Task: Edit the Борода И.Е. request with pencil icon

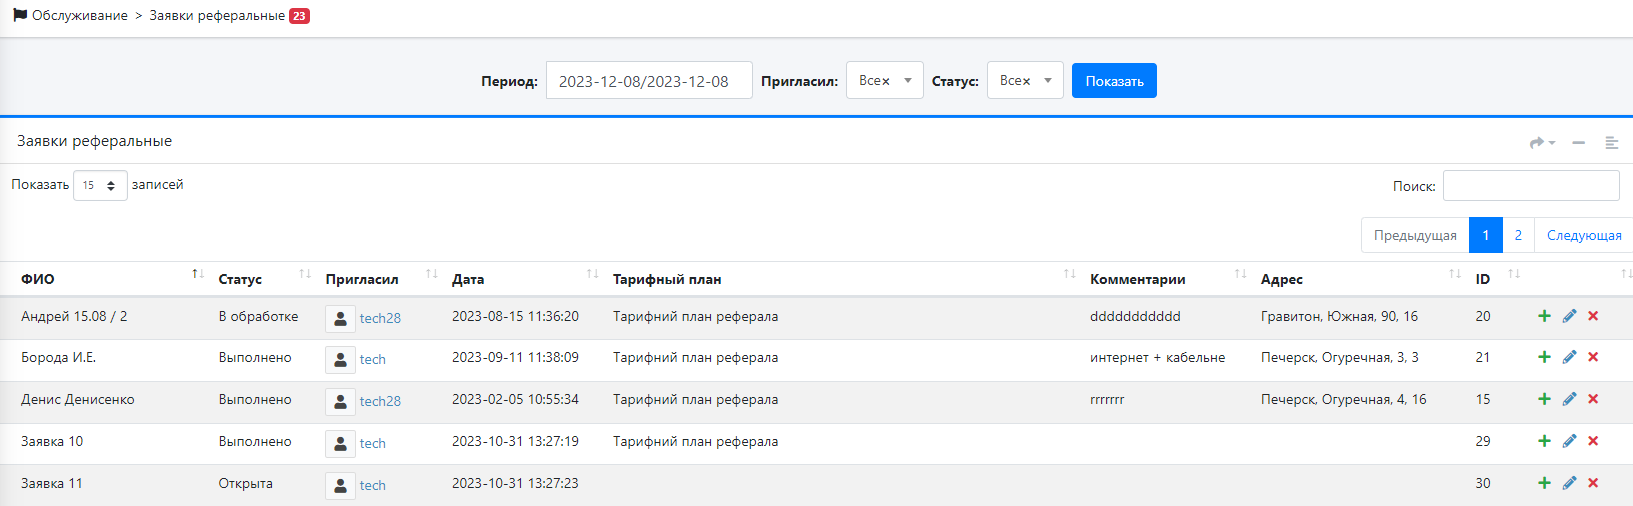Action: click(x=1569, y=357)
